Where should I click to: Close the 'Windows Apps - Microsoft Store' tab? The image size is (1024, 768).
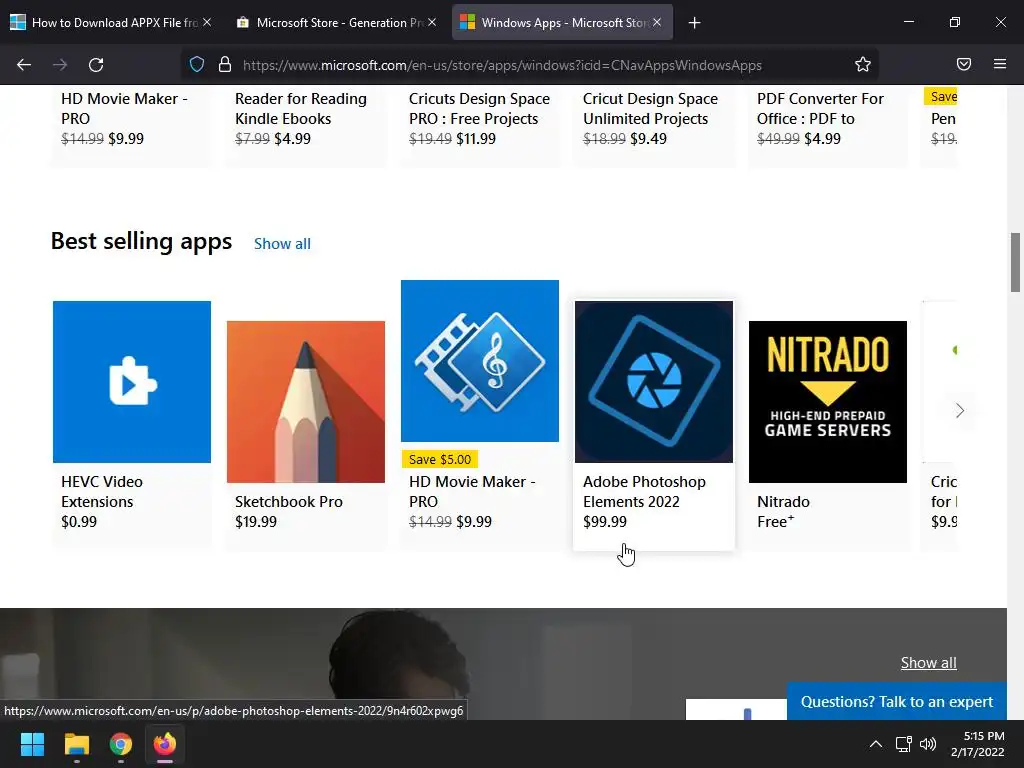[657, 22]
